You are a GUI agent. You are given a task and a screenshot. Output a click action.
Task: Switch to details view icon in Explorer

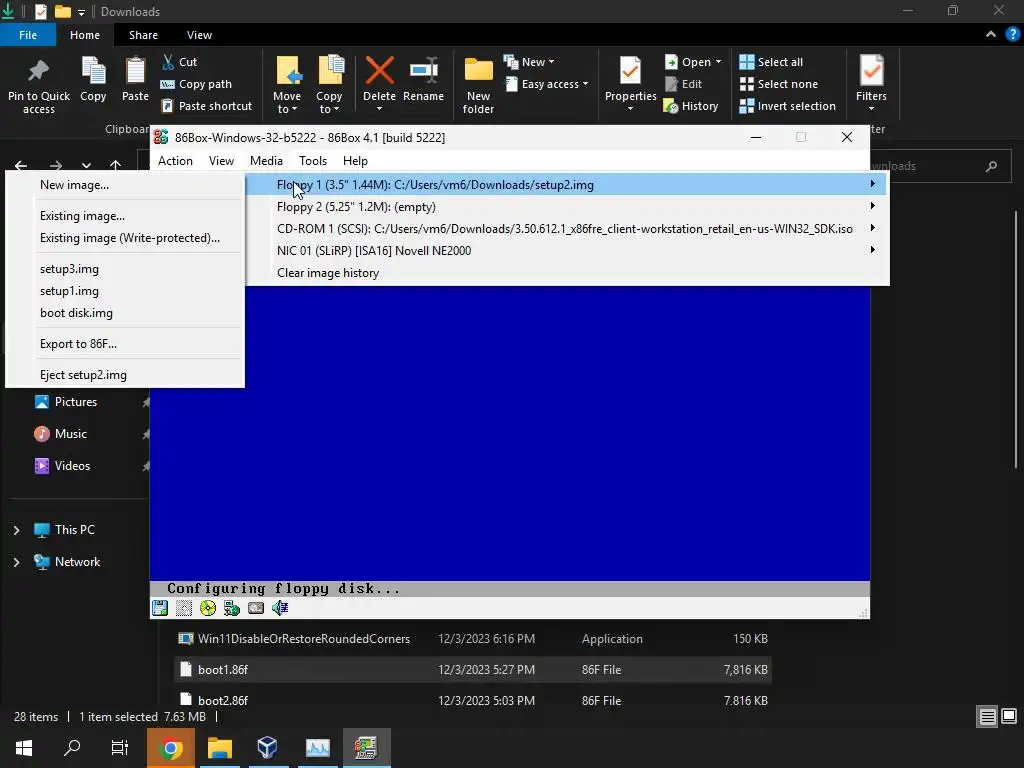click(x=987, y=717)
